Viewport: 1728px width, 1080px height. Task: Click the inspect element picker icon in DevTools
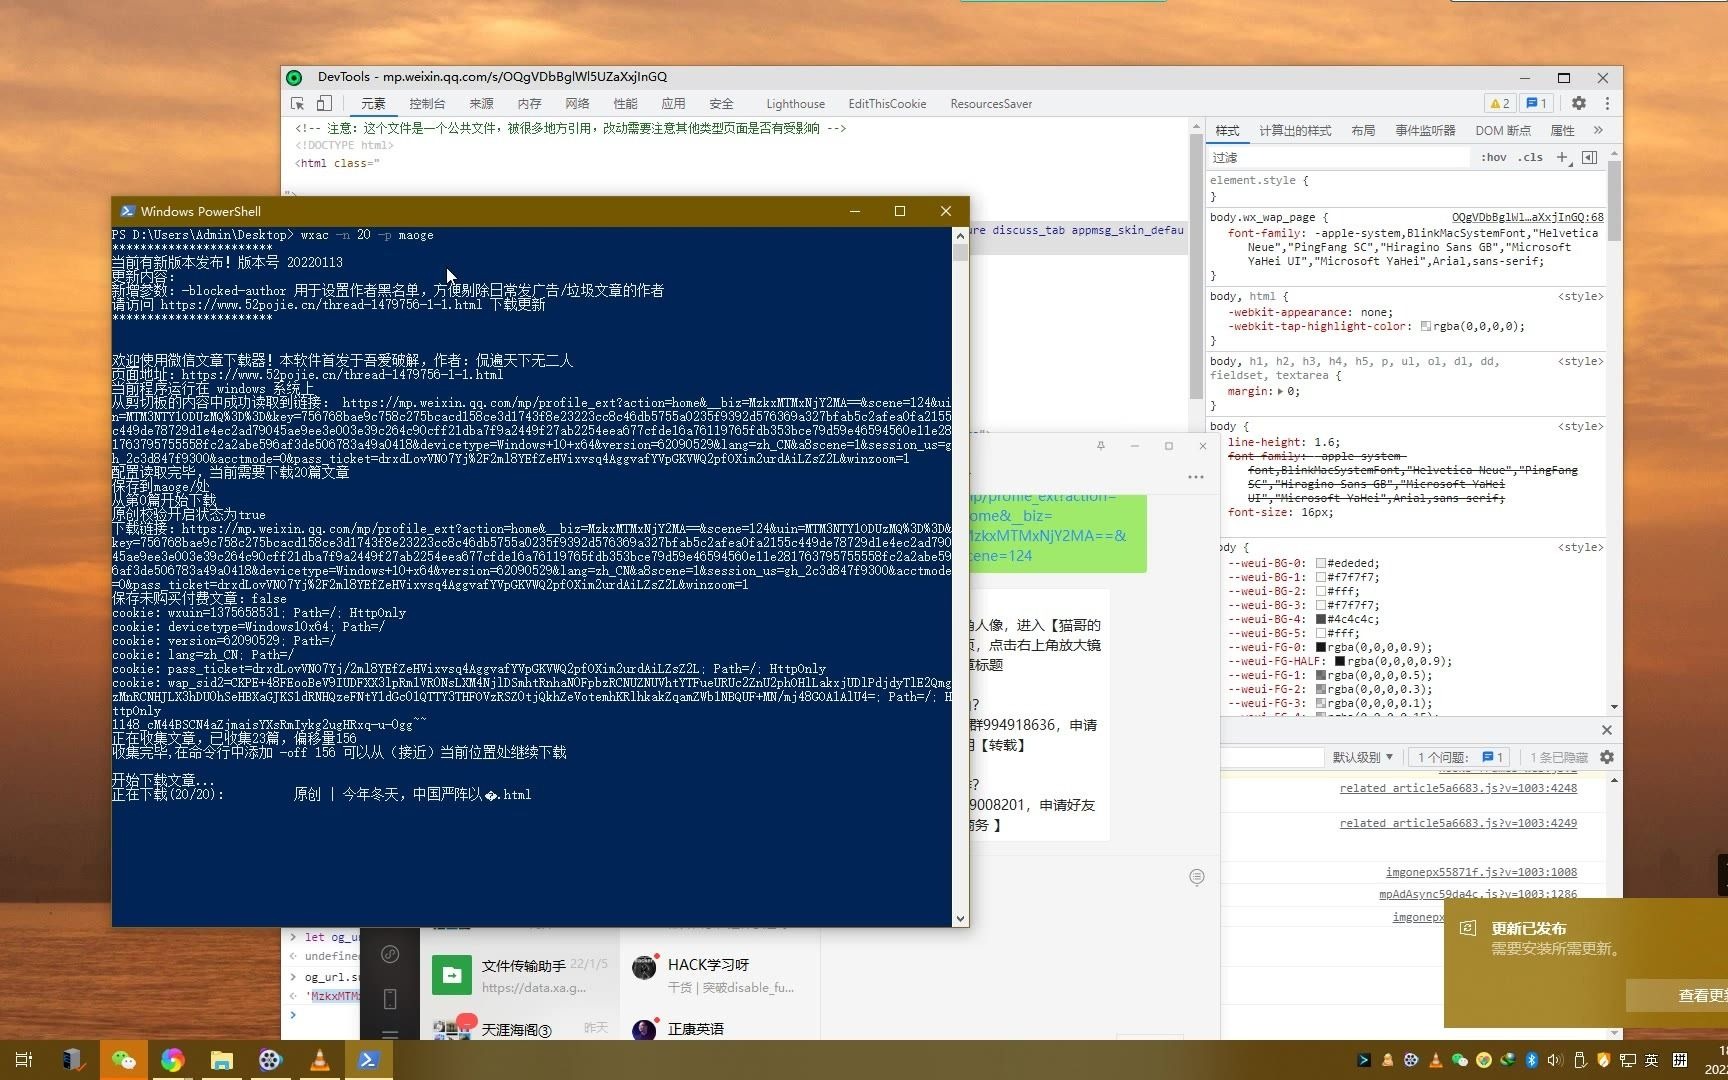tap(297, 103)
